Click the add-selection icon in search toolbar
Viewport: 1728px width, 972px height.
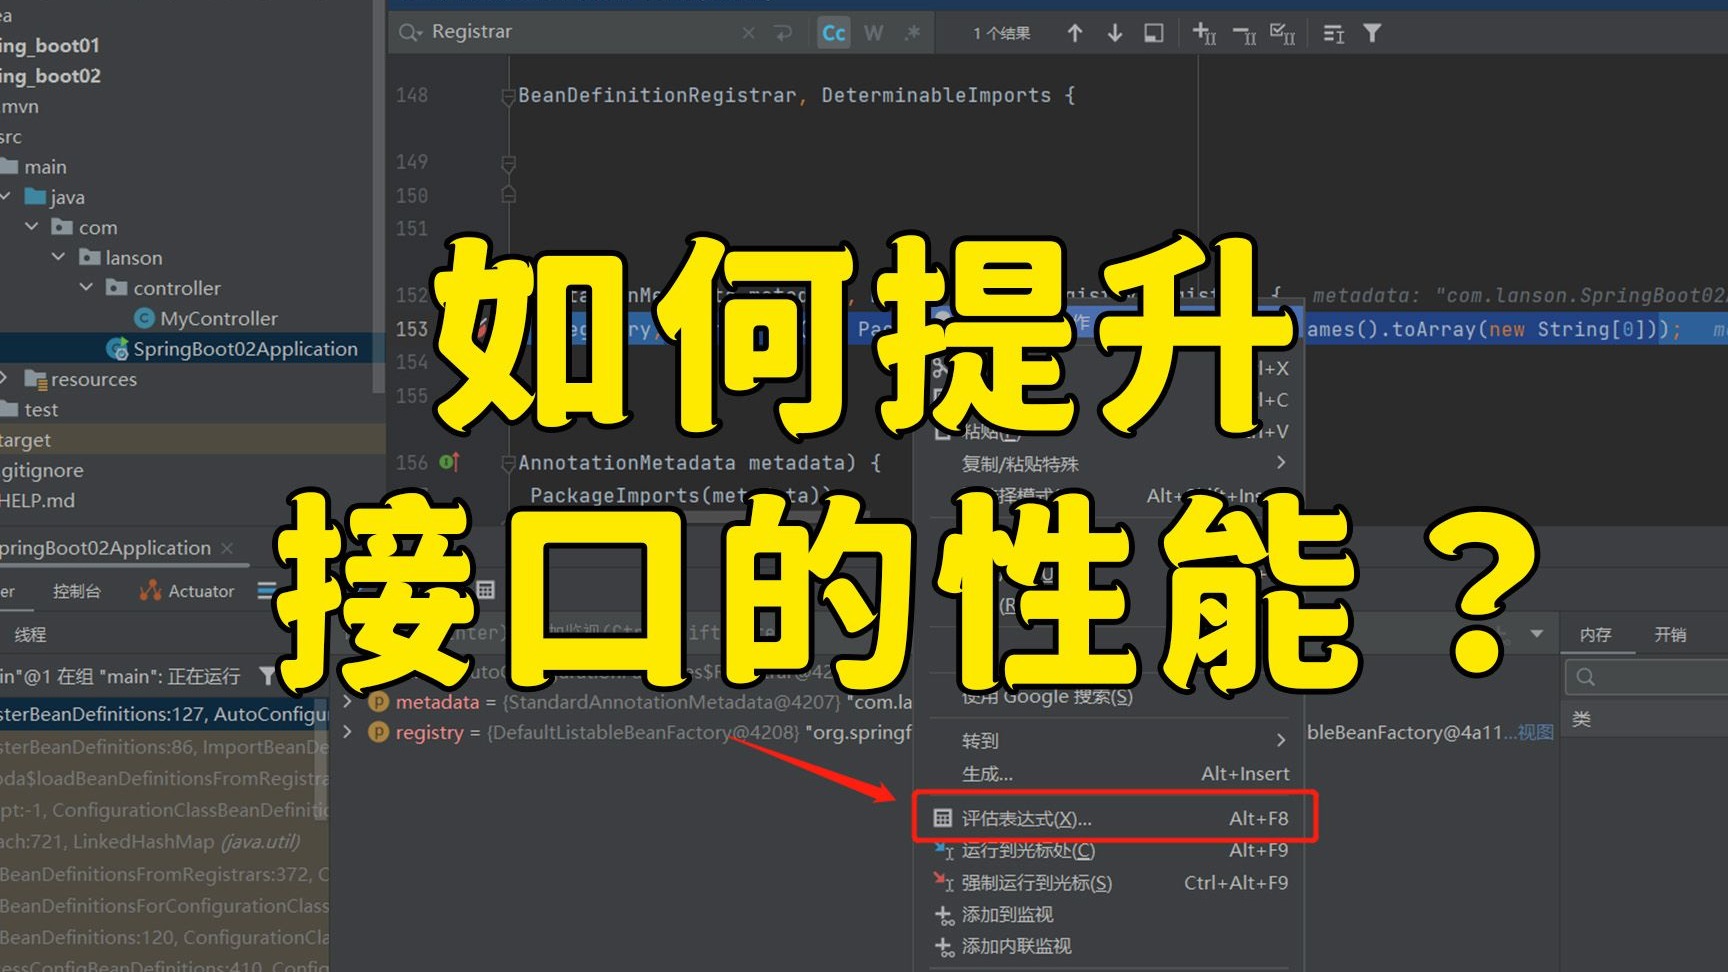click(1204, 32)
